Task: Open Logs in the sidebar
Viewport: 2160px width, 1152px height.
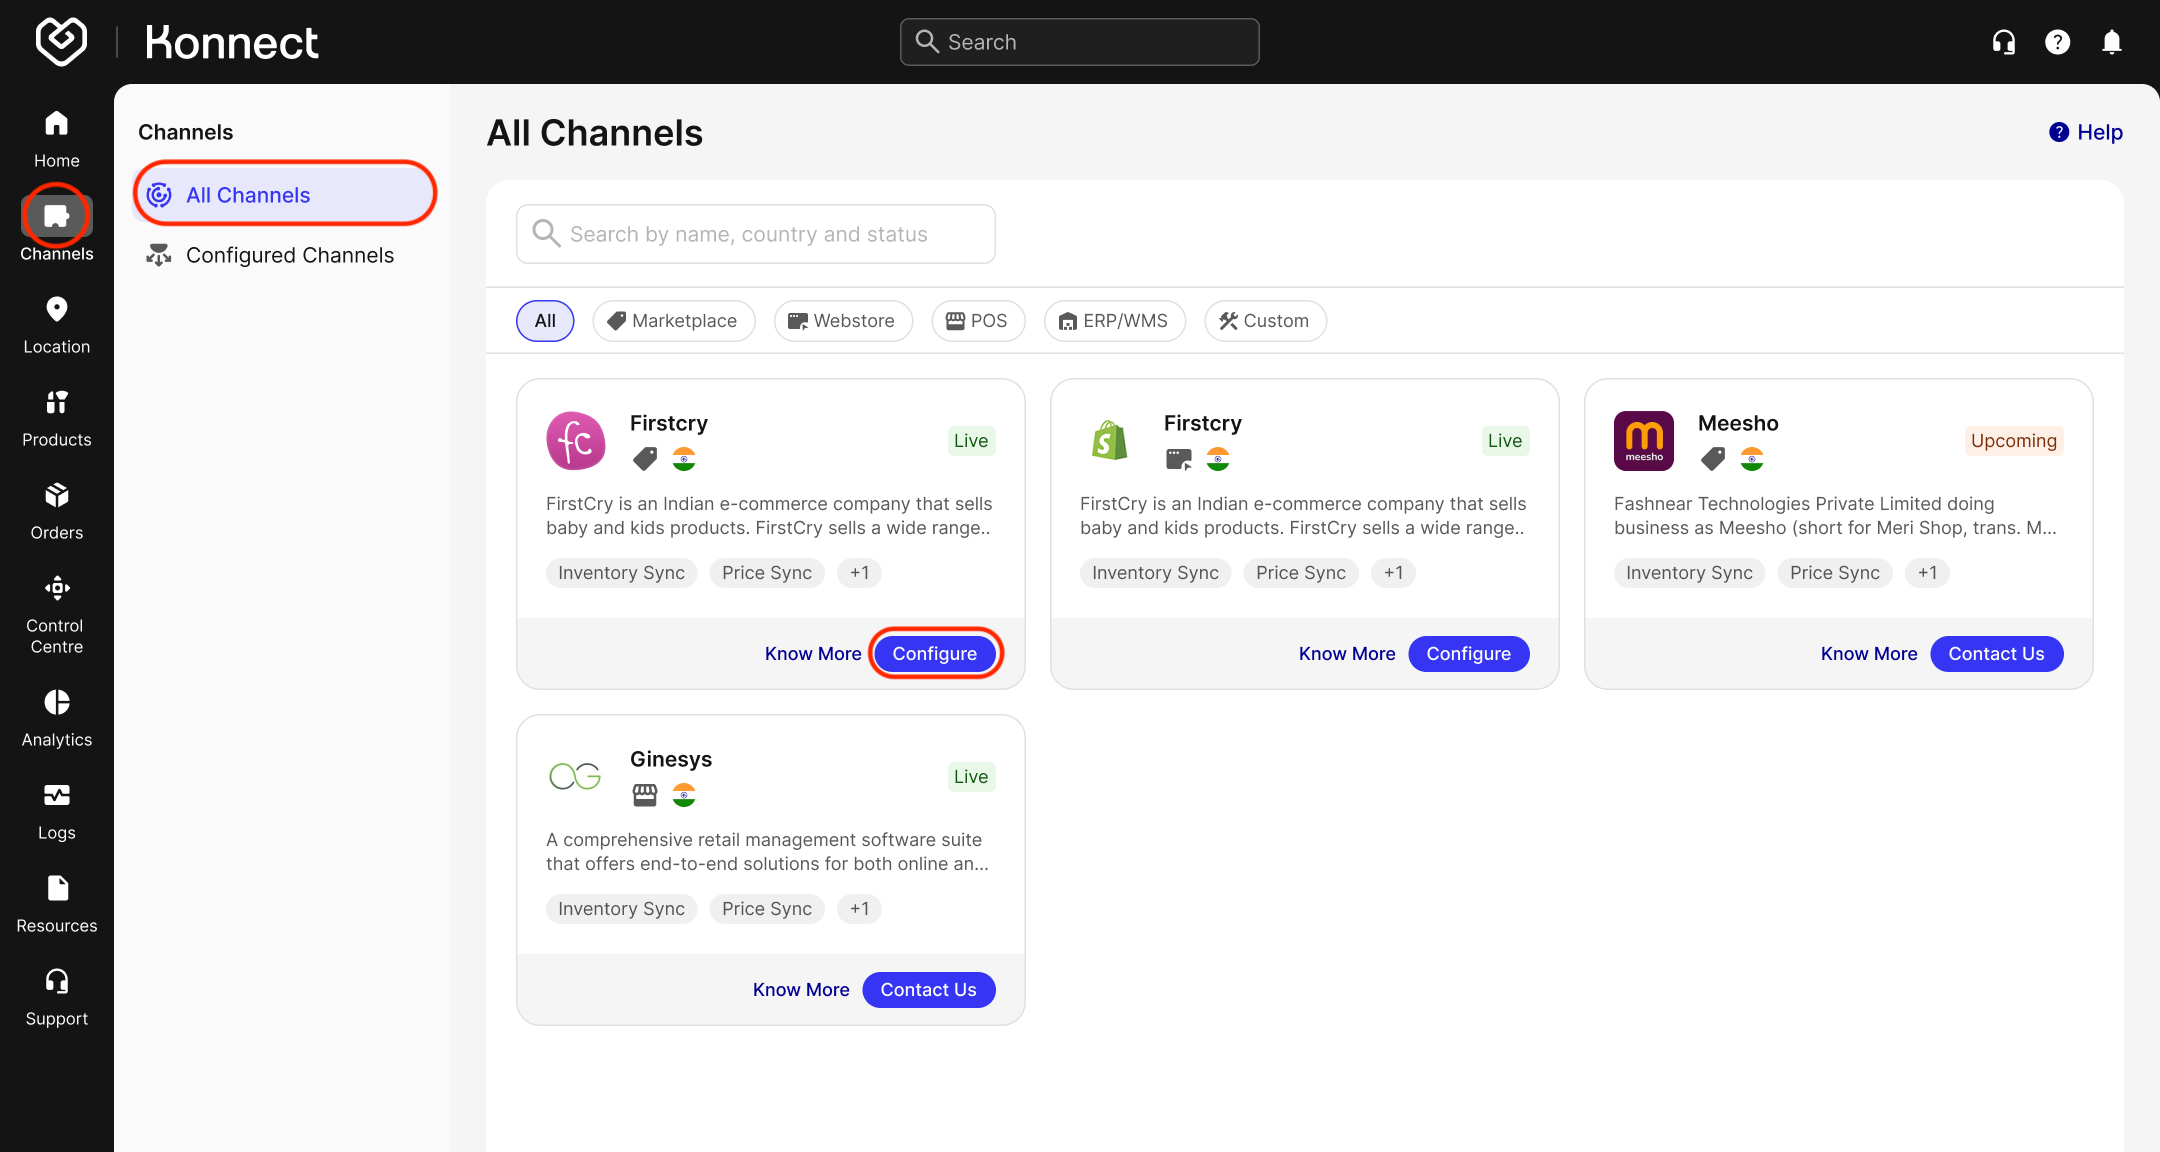Action: (x=57, y=811)
